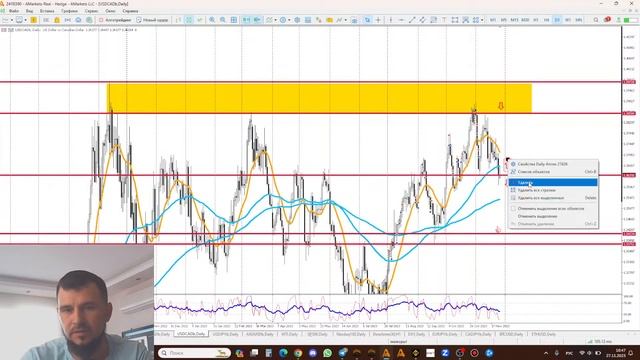Select the Fibonacci retracement tool

click(433, 20)
